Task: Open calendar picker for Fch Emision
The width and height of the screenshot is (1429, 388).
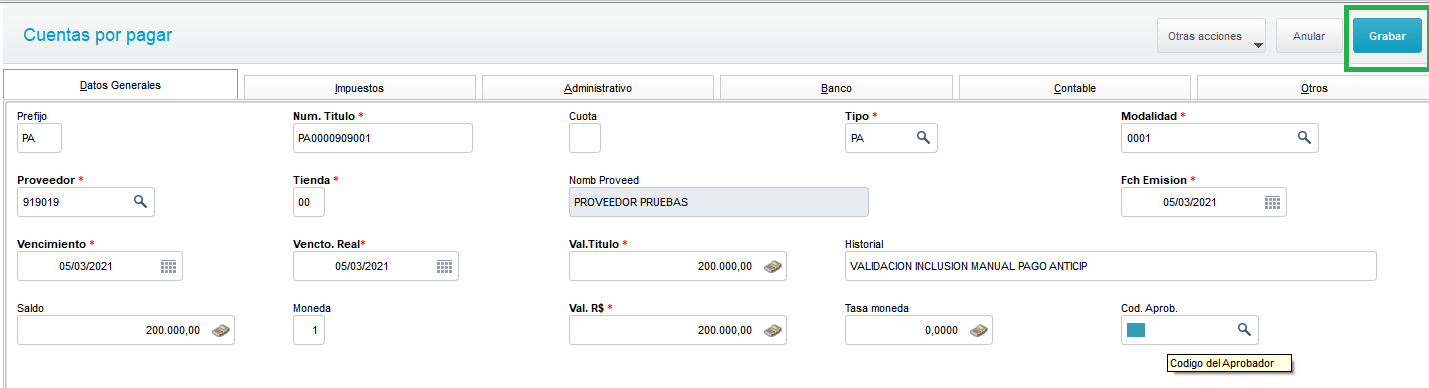Action: [1272, 202]
